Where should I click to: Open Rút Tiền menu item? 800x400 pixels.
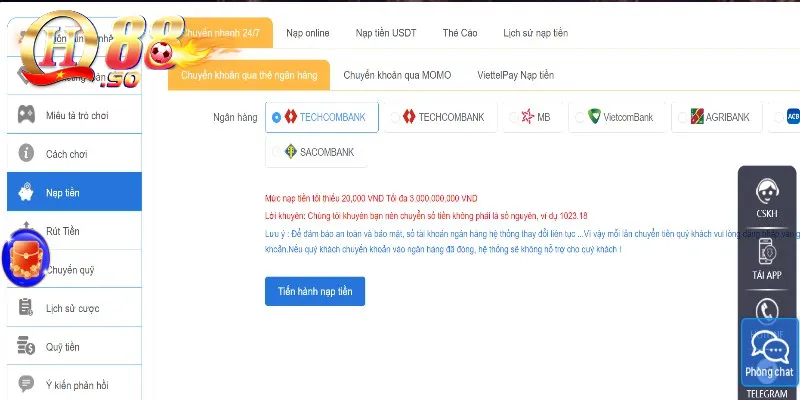pos(74,231)
